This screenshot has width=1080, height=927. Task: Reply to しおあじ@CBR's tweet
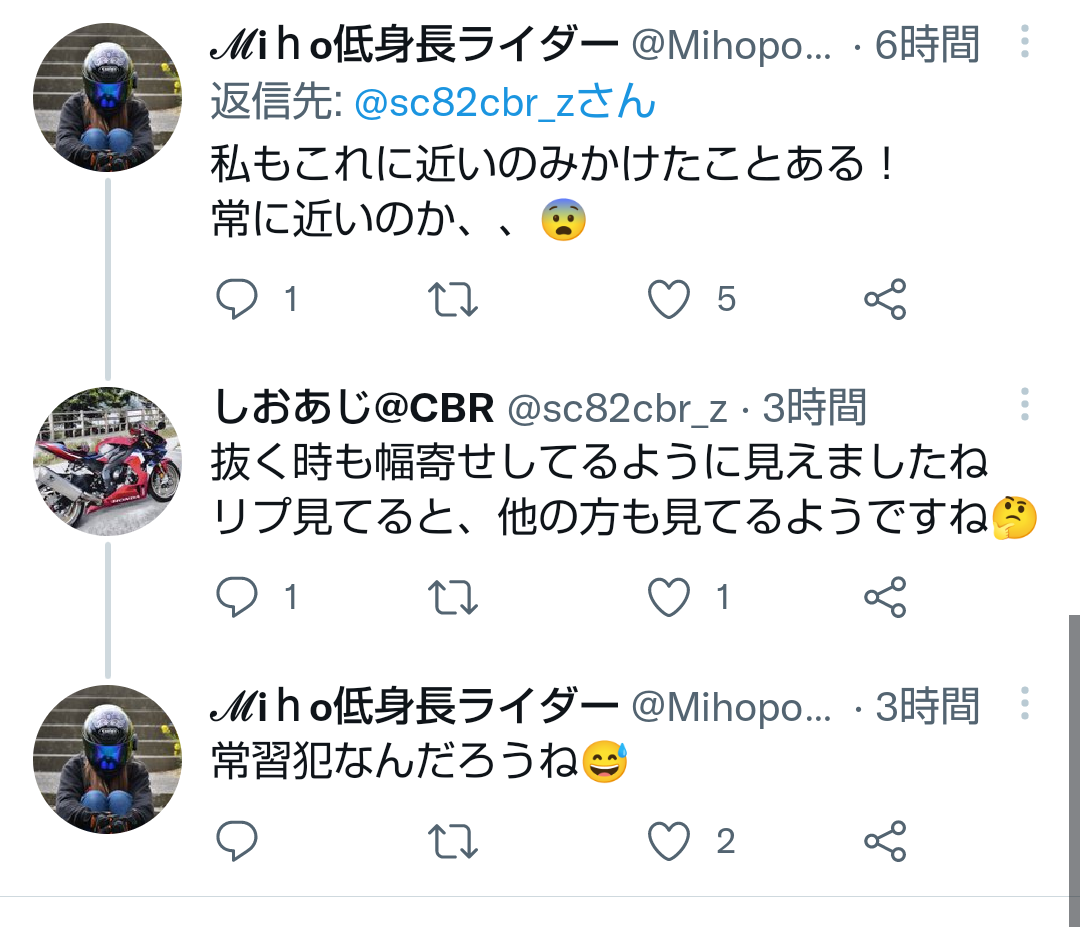(237, 596)
